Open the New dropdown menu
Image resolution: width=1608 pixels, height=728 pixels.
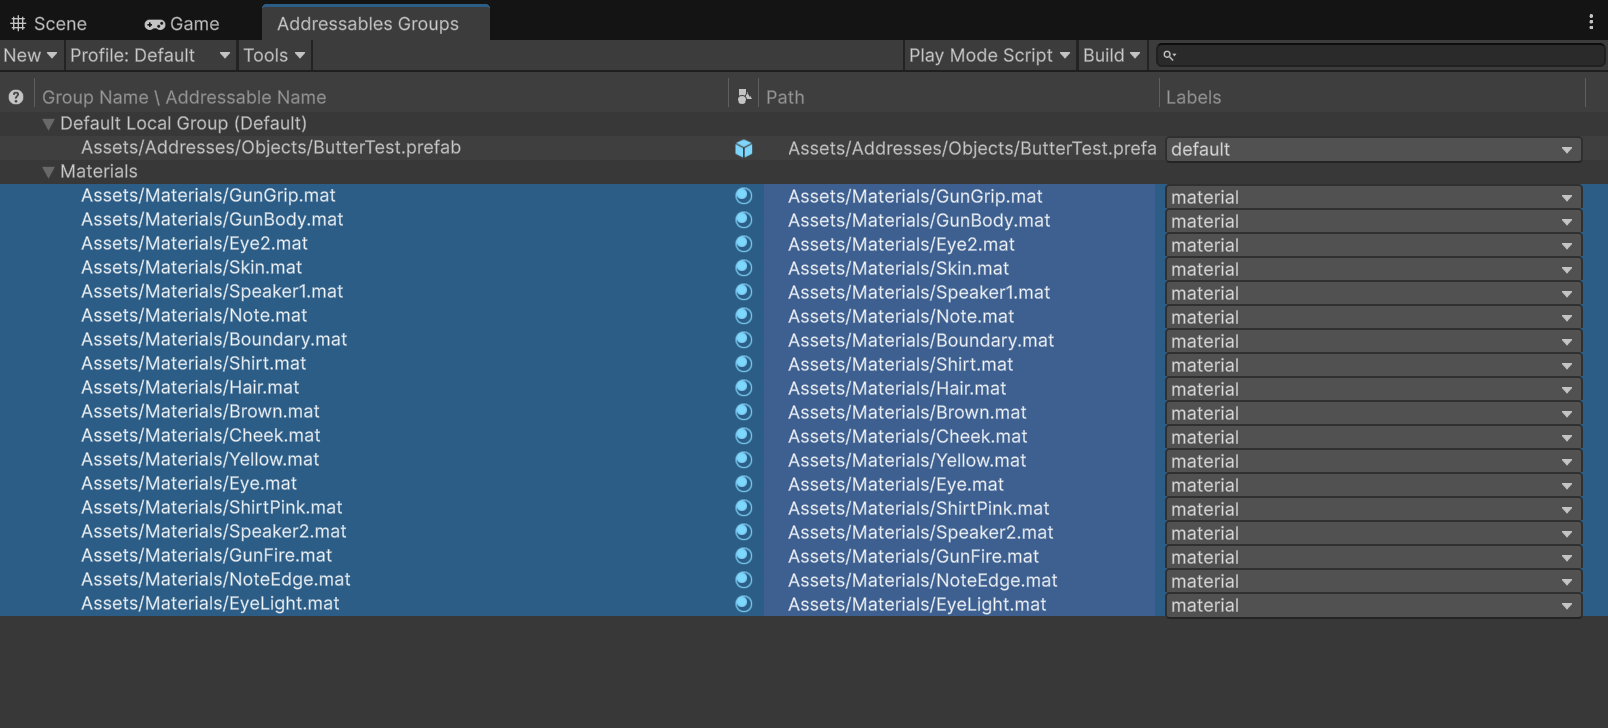click(x=31, y=55)
